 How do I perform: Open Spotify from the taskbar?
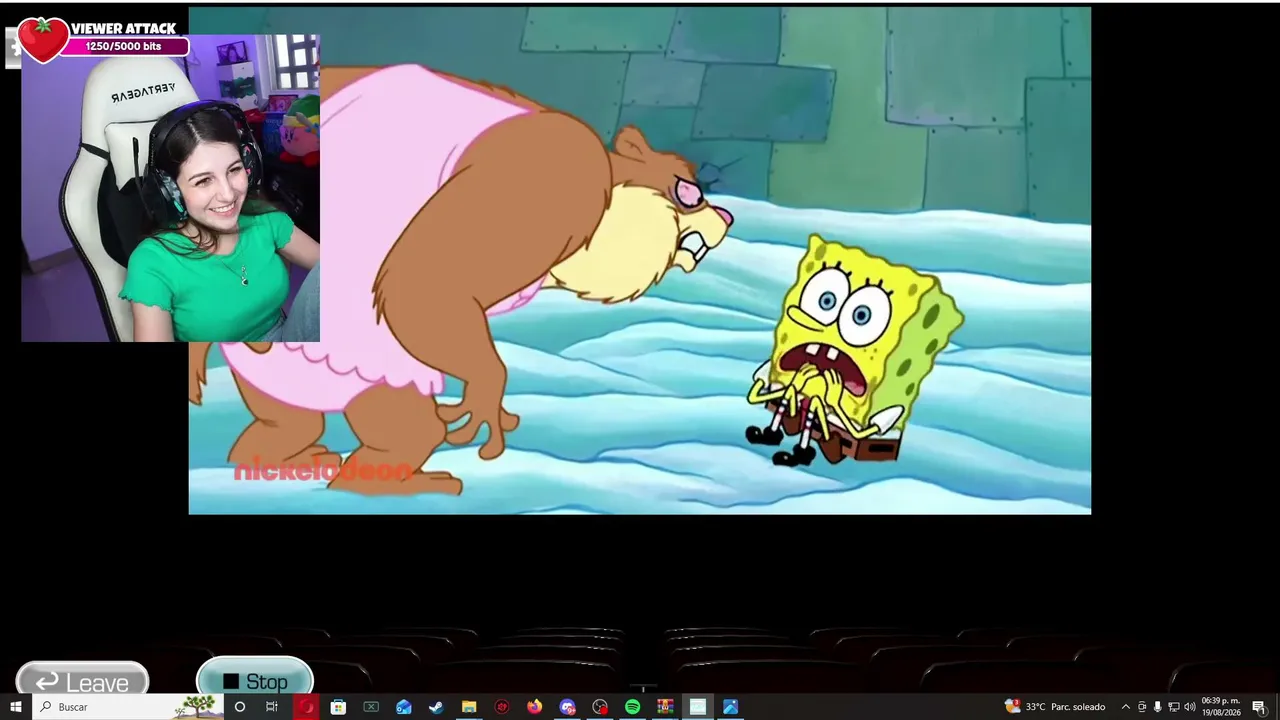coord(632,707)
